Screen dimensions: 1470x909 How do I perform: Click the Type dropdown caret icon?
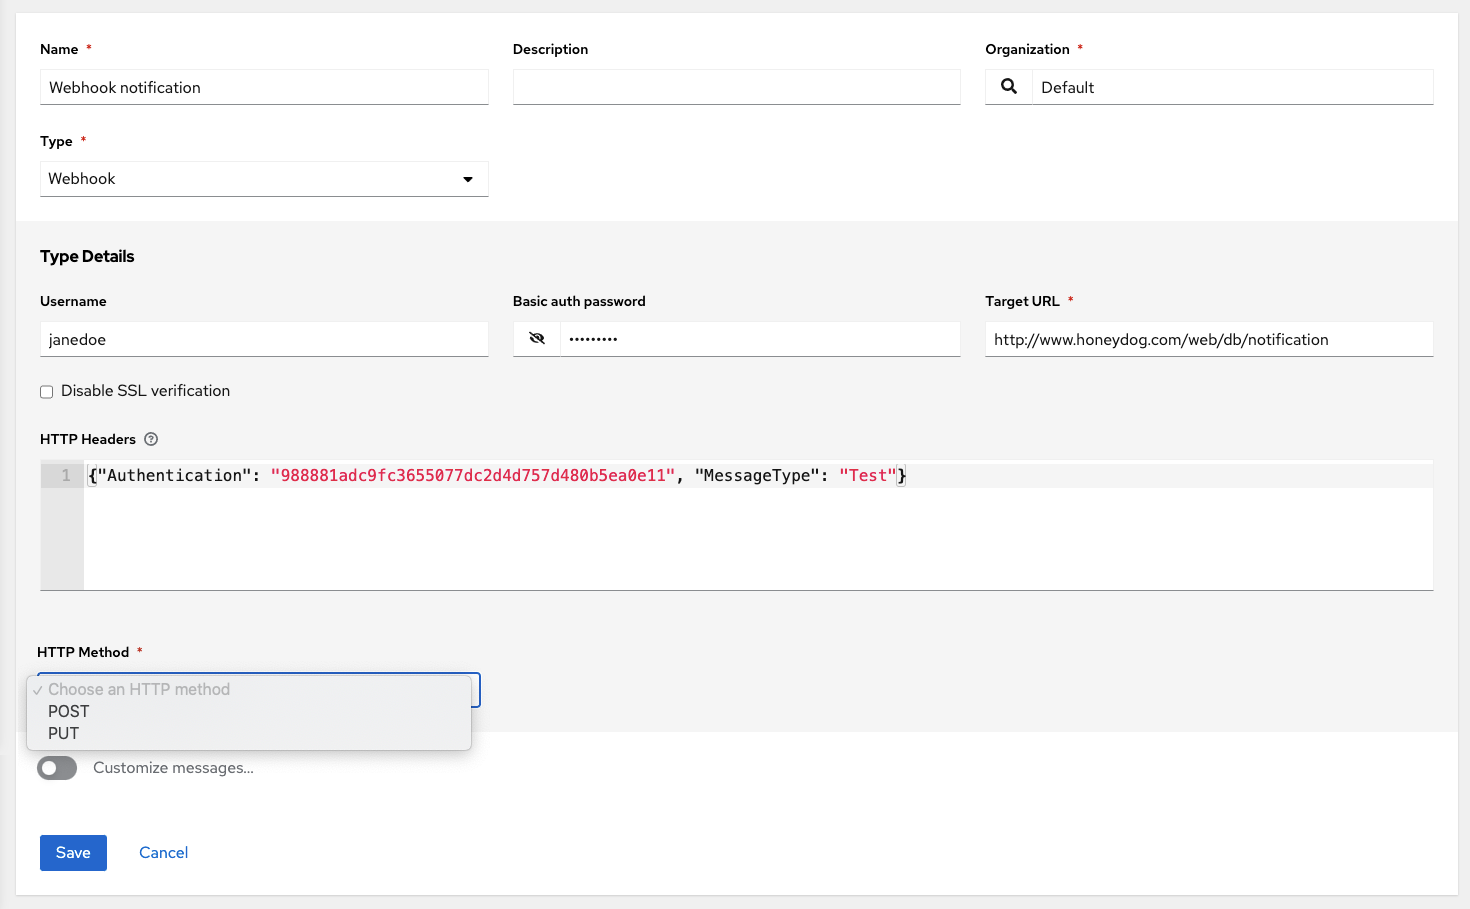click(x=467, y=179)
